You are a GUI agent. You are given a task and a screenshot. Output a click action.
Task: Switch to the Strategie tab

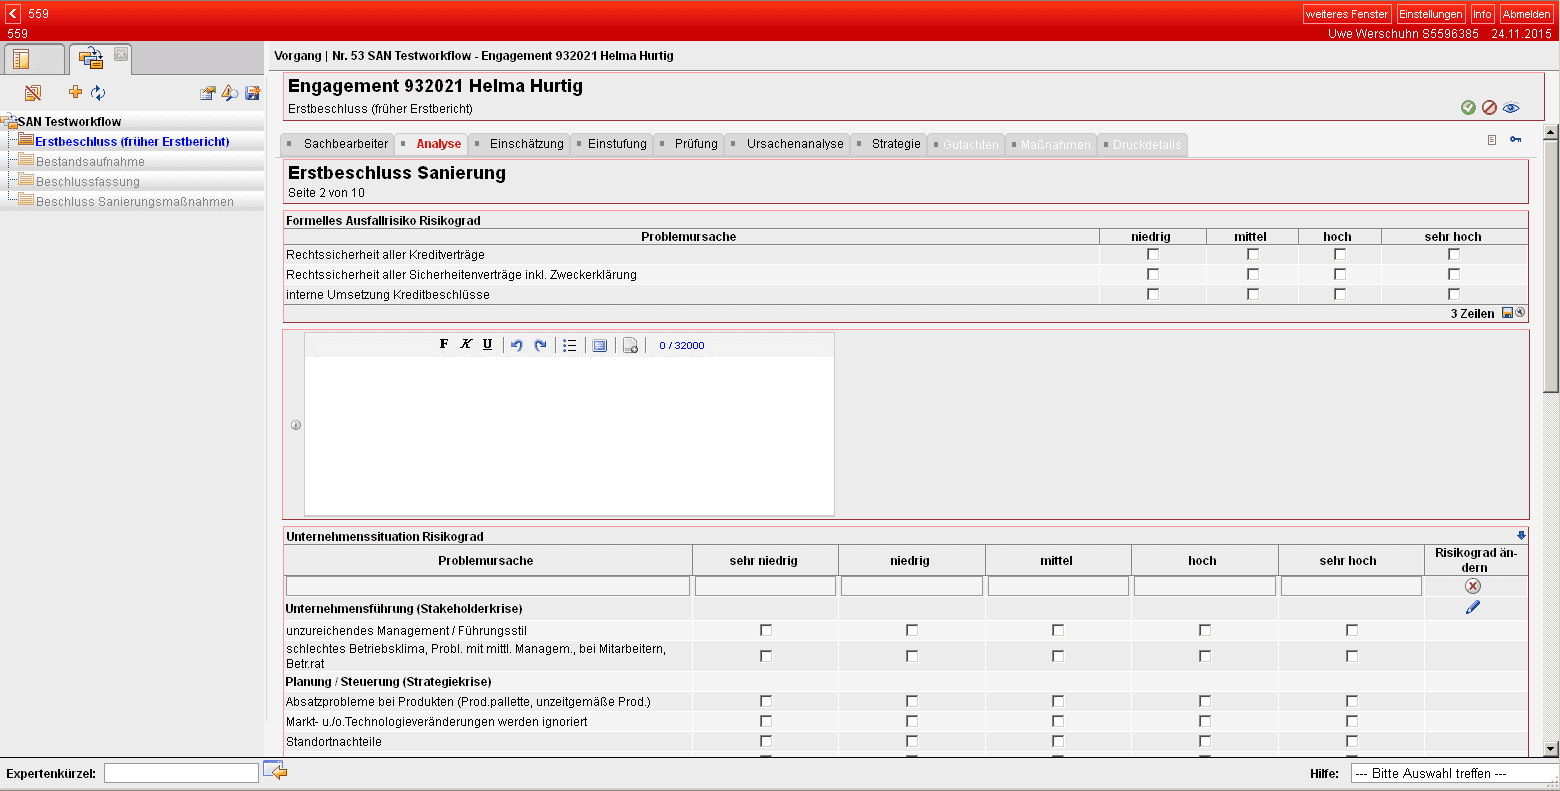pos(888,144)
